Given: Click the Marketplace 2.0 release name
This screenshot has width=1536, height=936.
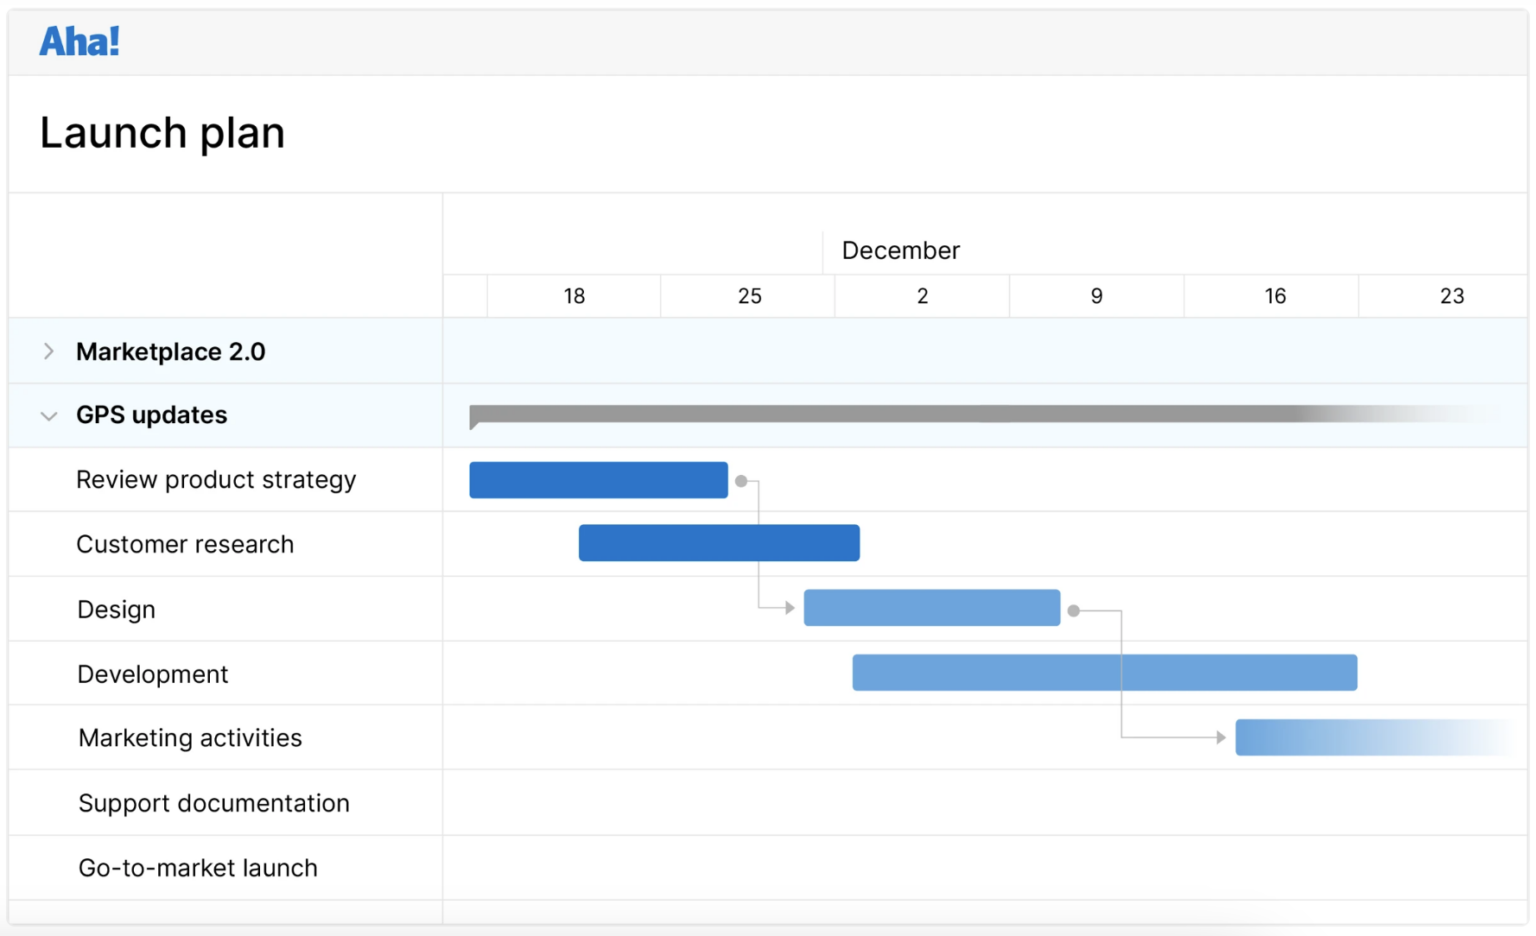Looking at the screenshot, I should pyautogui.click(x=170, y=351).
